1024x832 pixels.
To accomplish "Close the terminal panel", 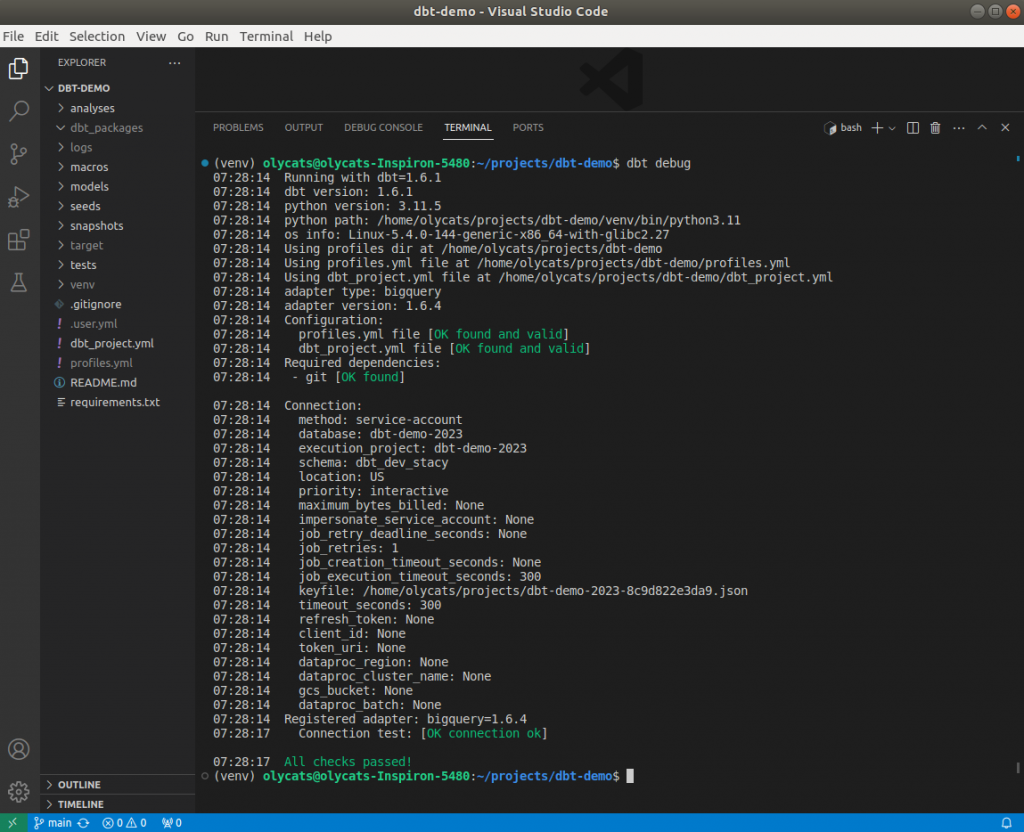I will pos(1005,128).
